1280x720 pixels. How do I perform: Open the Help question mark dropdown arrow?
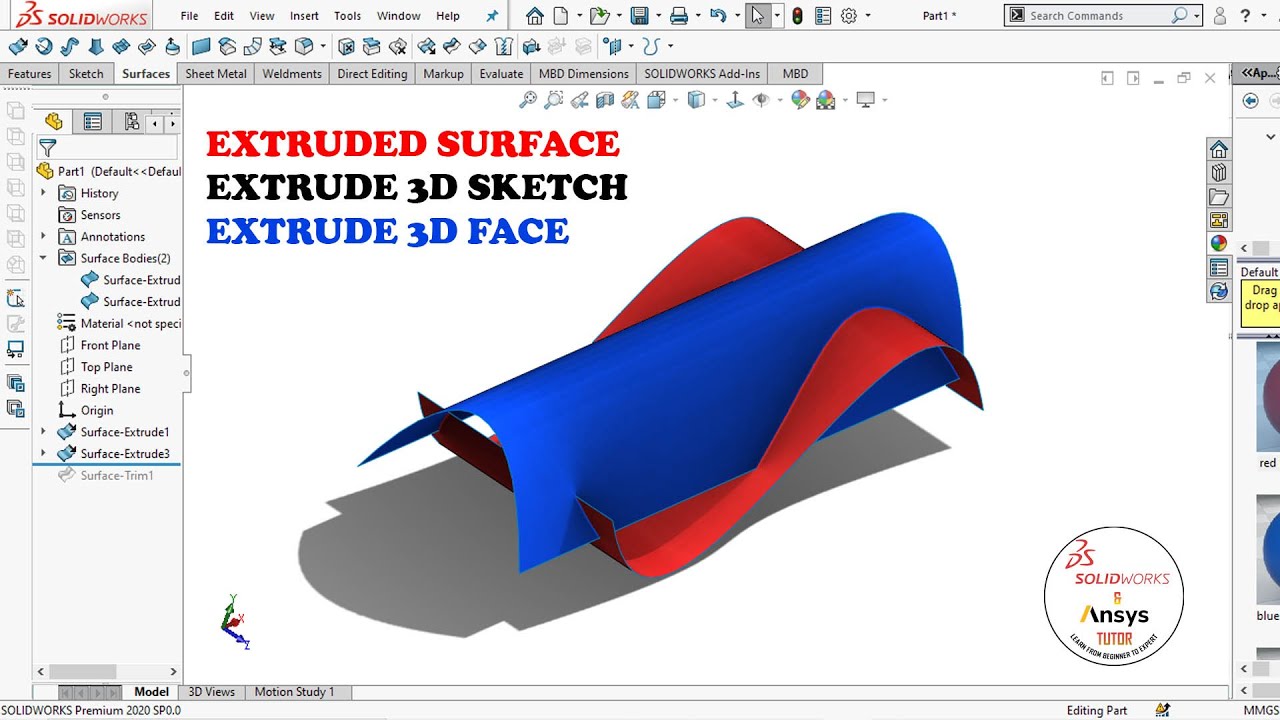tap(1263, 16)
